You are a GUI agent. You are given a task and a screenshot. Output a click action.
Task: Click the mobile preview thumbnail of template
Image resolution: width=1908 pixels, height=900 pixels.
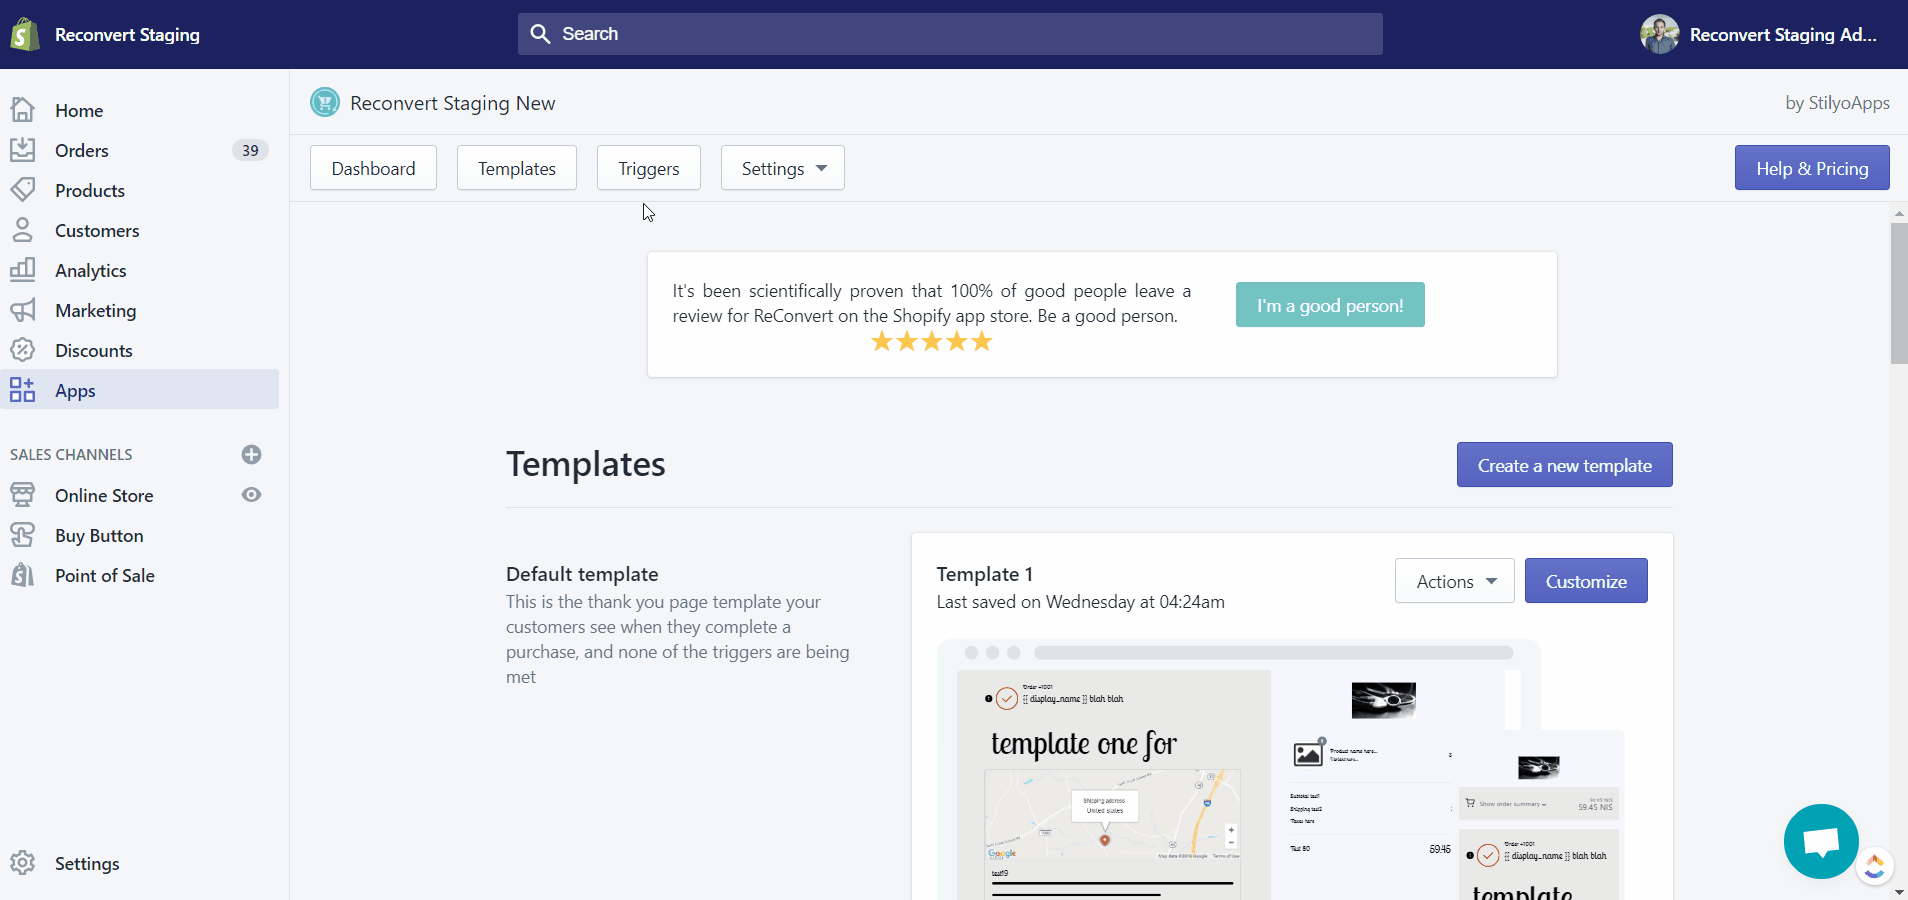coord(1541,815)
